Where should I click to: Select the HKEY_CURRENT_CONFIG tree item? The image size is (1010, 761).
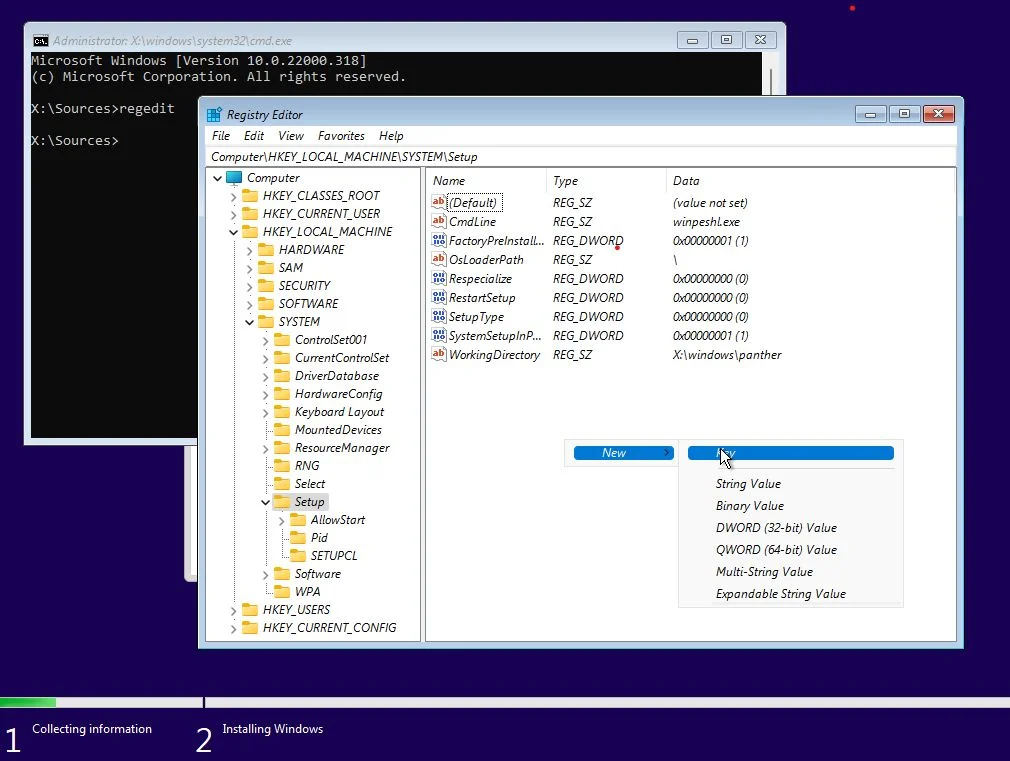tap(329, 628)
